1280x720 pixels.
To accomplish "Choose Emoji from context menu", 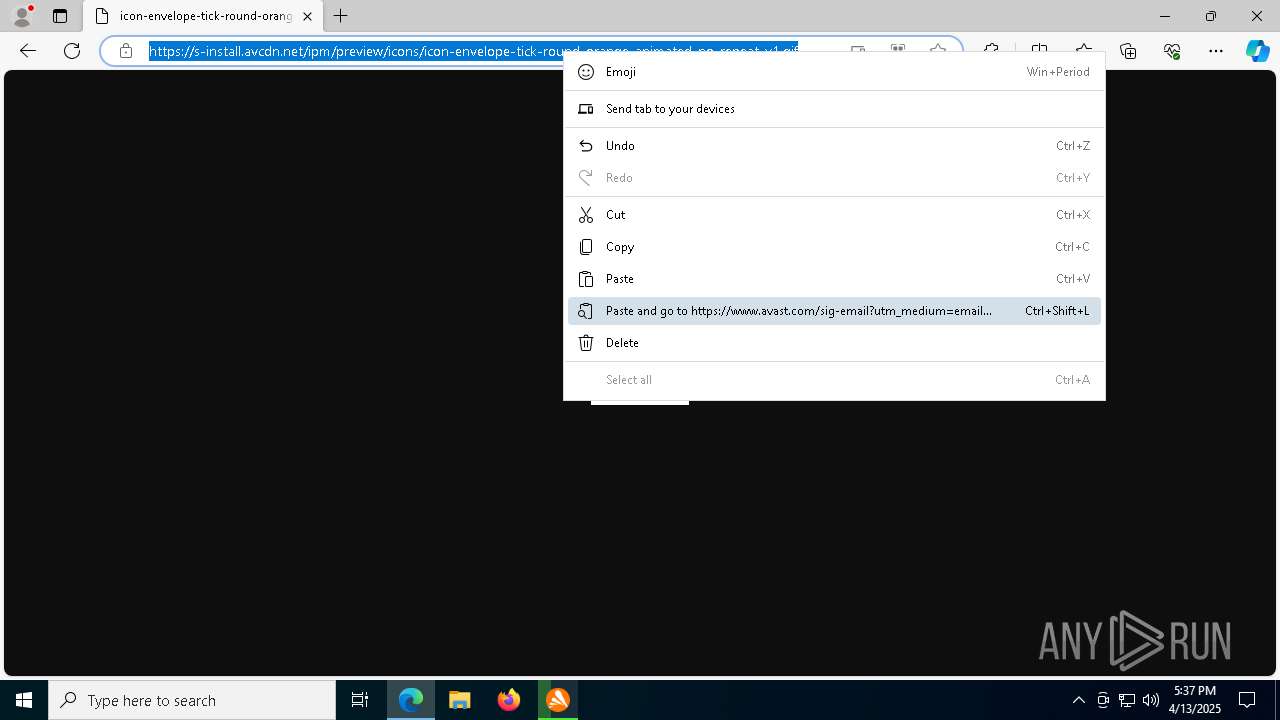I will [x=834, y=72].
